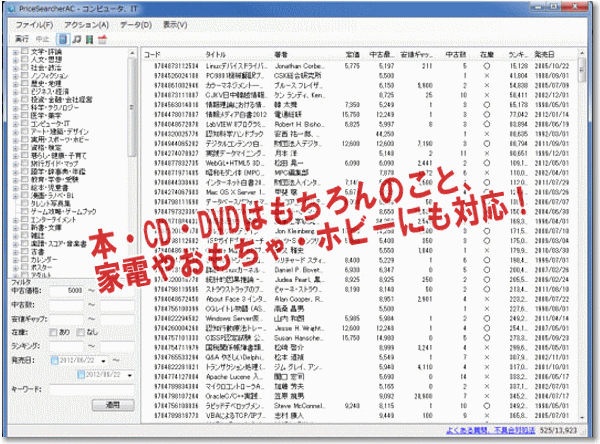Switch to the film strip DVD icon
600x444 pixels.
89,39
